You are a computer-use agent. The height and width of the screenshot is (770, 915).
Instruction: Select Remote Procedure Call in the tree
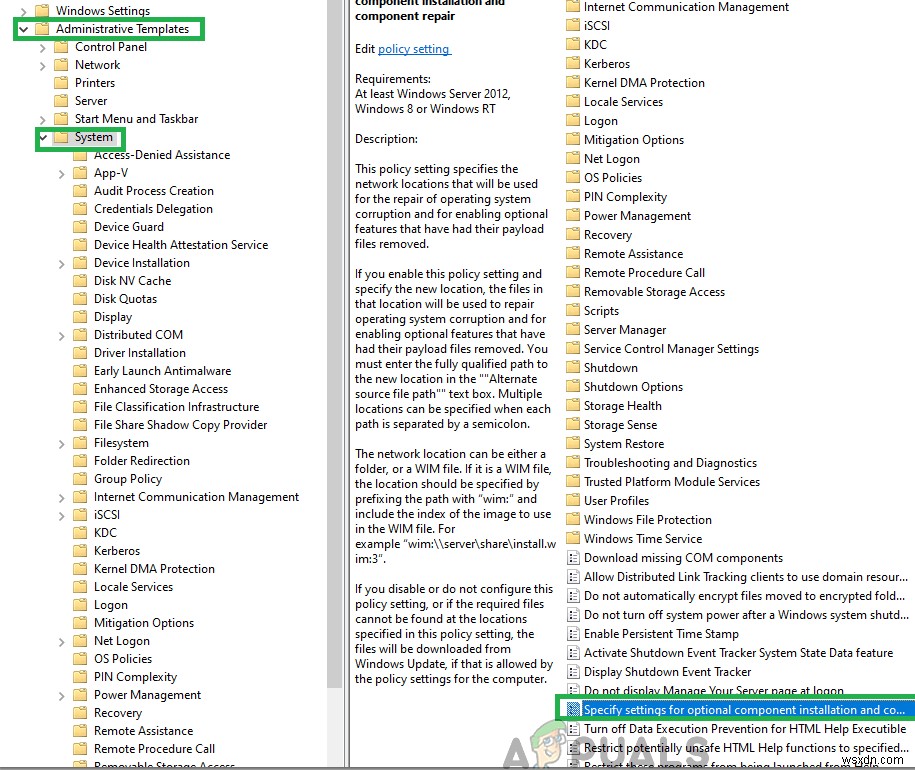154,749
